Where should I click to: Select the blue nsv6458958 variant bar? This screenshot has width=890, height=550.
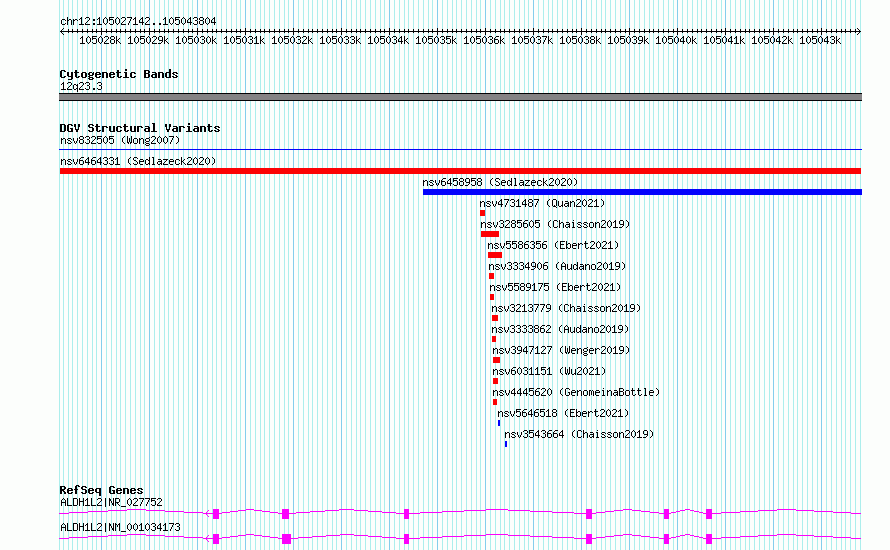click(643, 192)
